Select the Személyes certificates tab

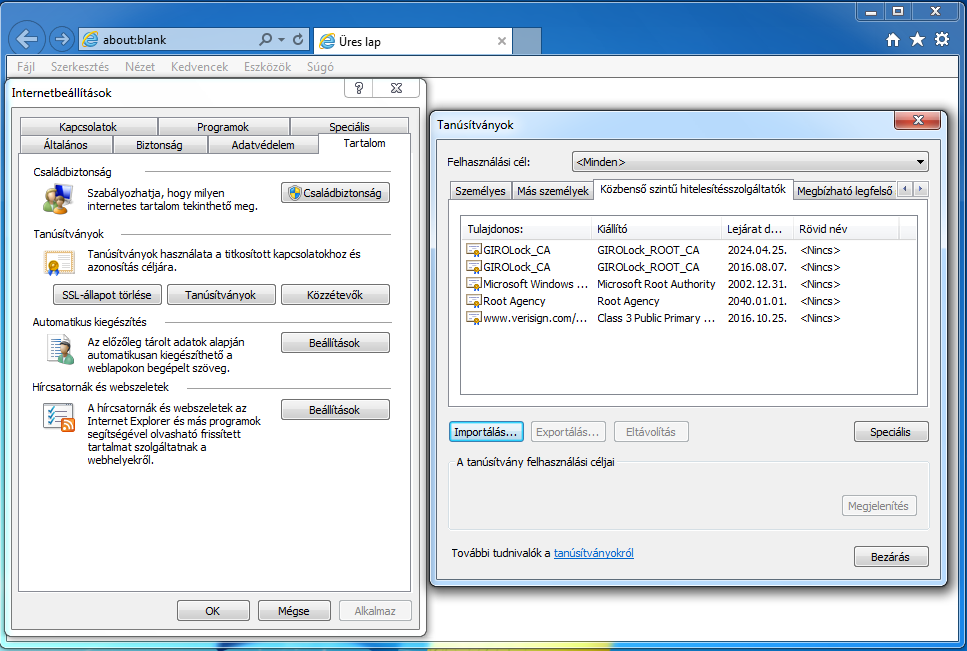click(x=480, y=190)
